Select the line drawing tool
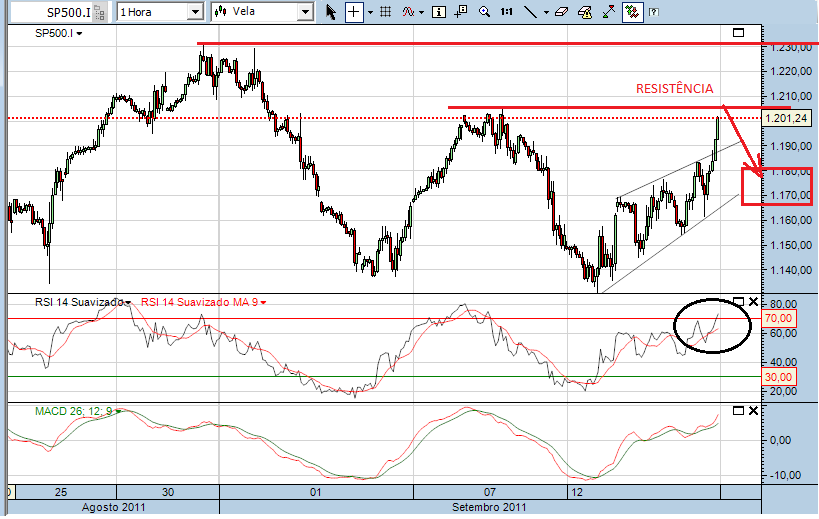This screenshot has height=519, width=819. [x=530, y=12]
